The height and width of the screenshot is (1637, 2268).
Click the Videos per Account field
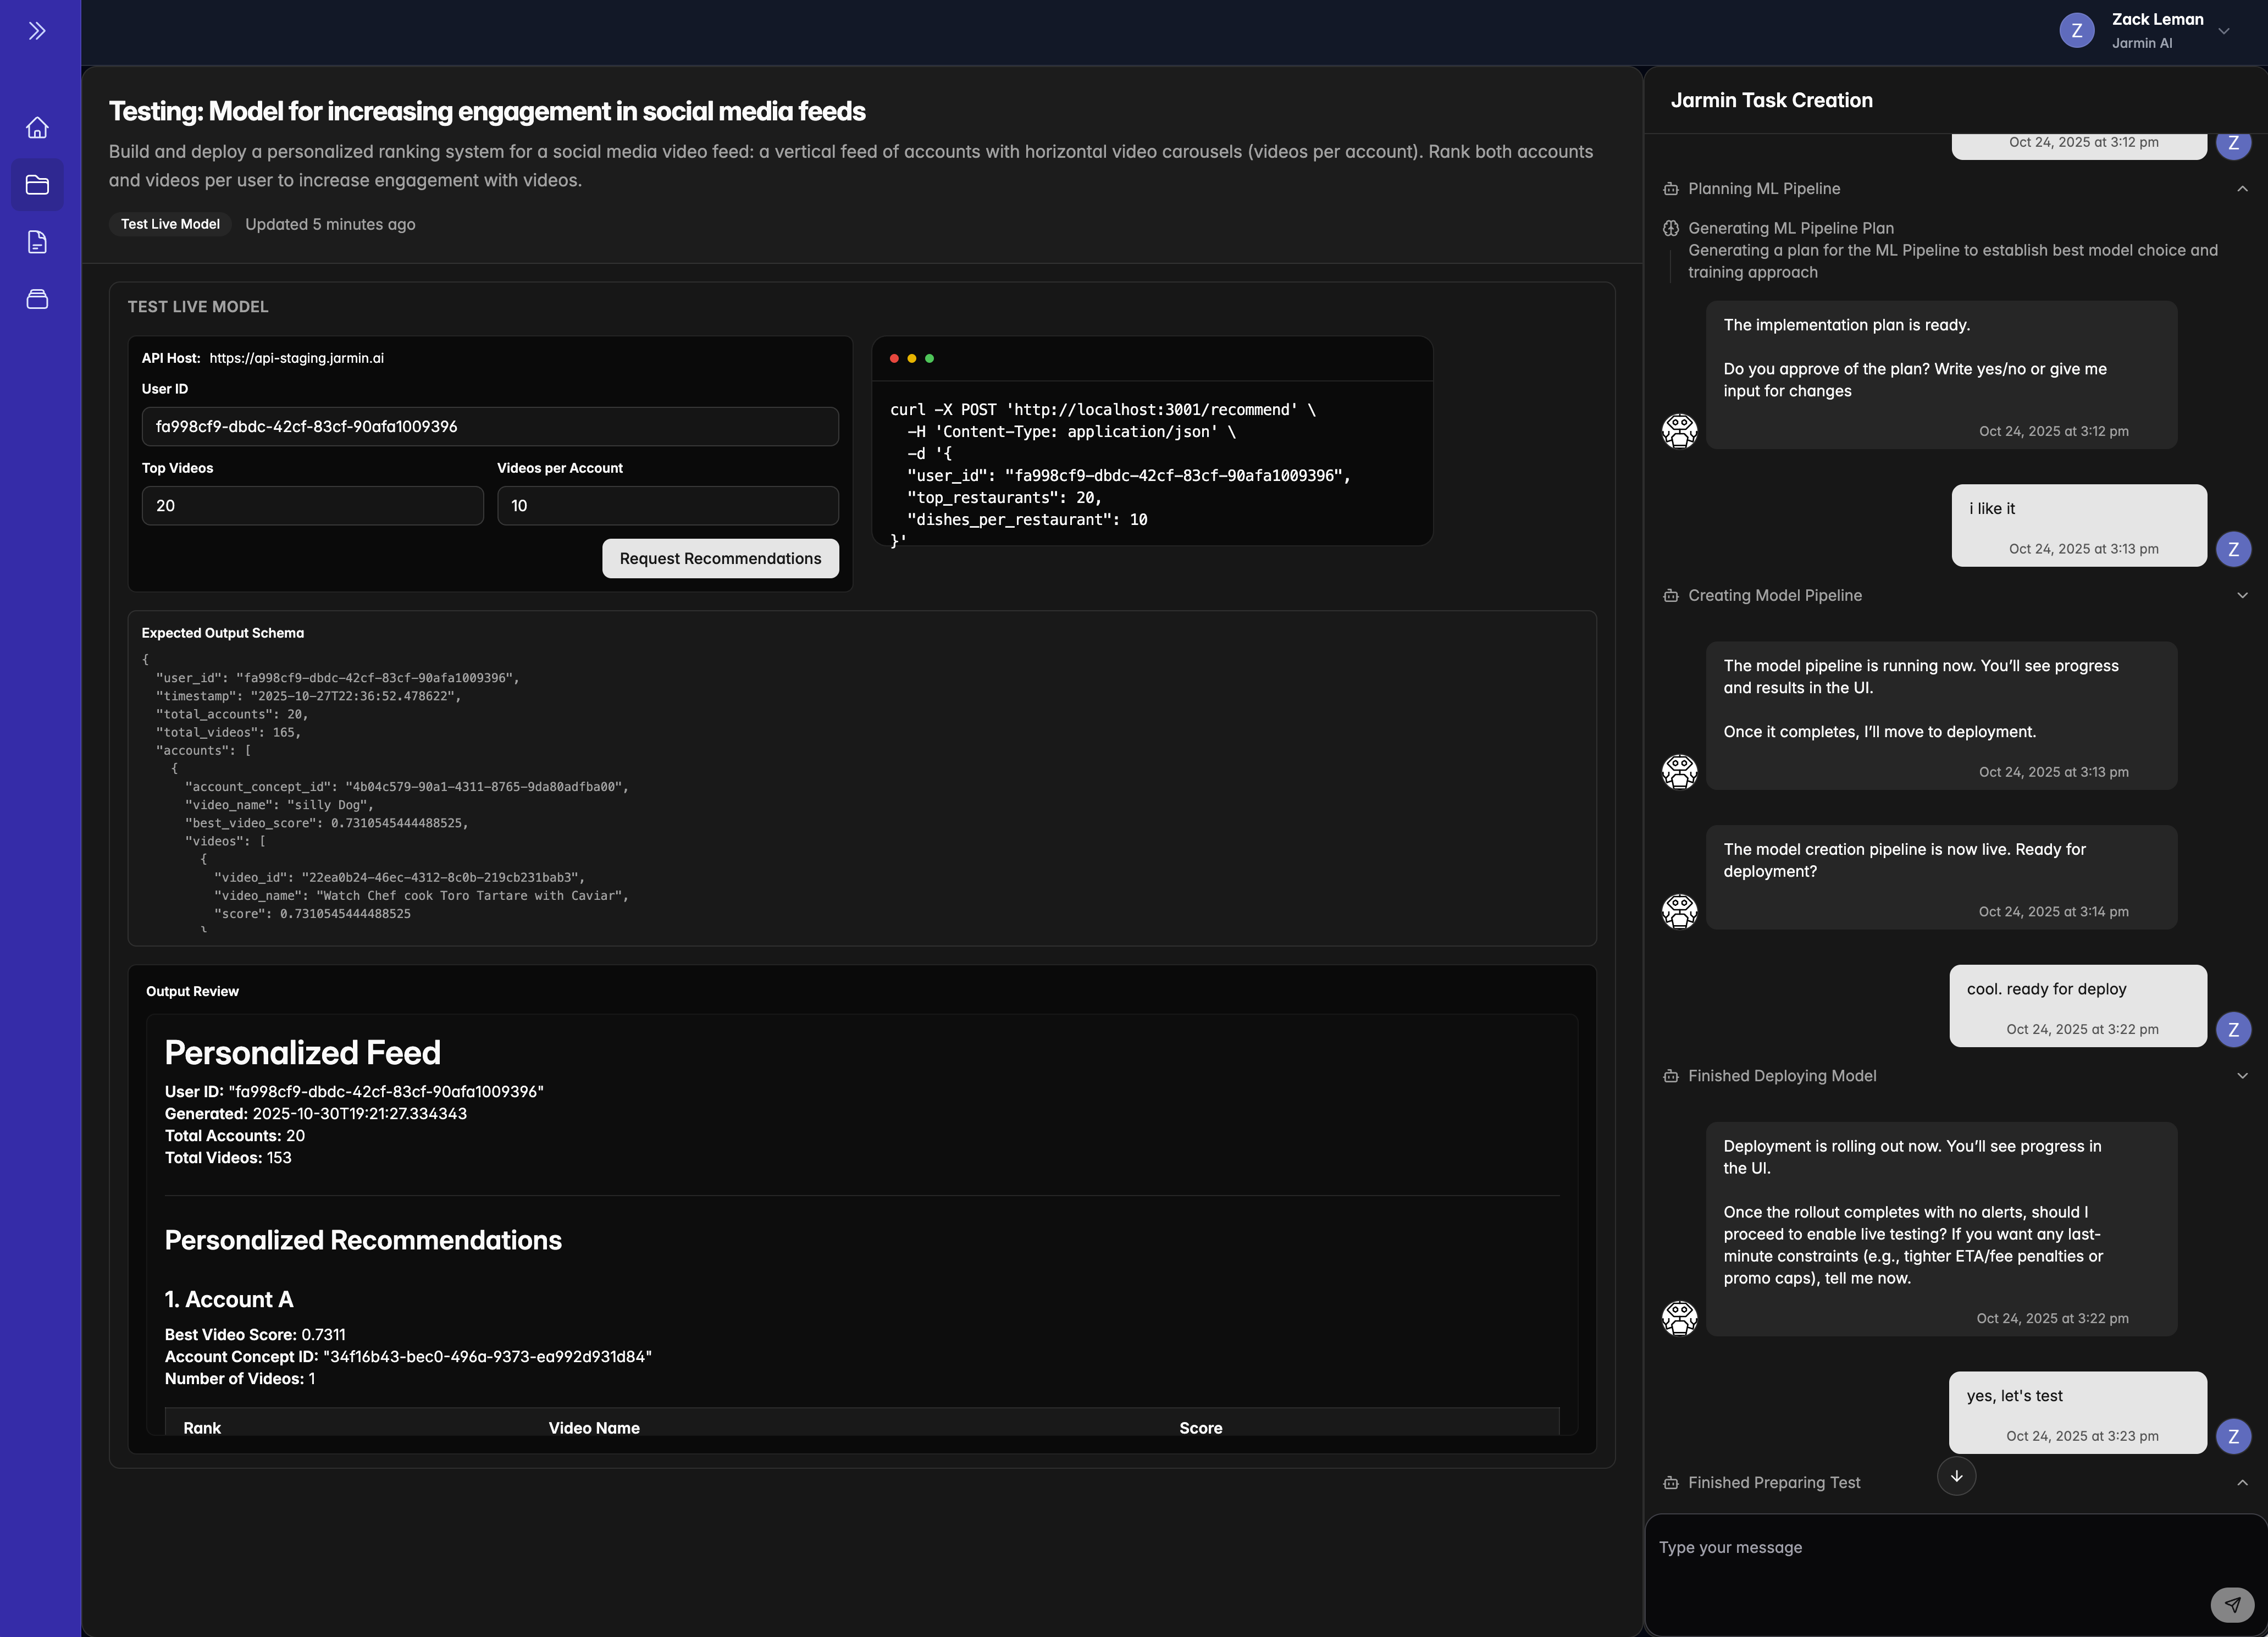click(667, 506)
